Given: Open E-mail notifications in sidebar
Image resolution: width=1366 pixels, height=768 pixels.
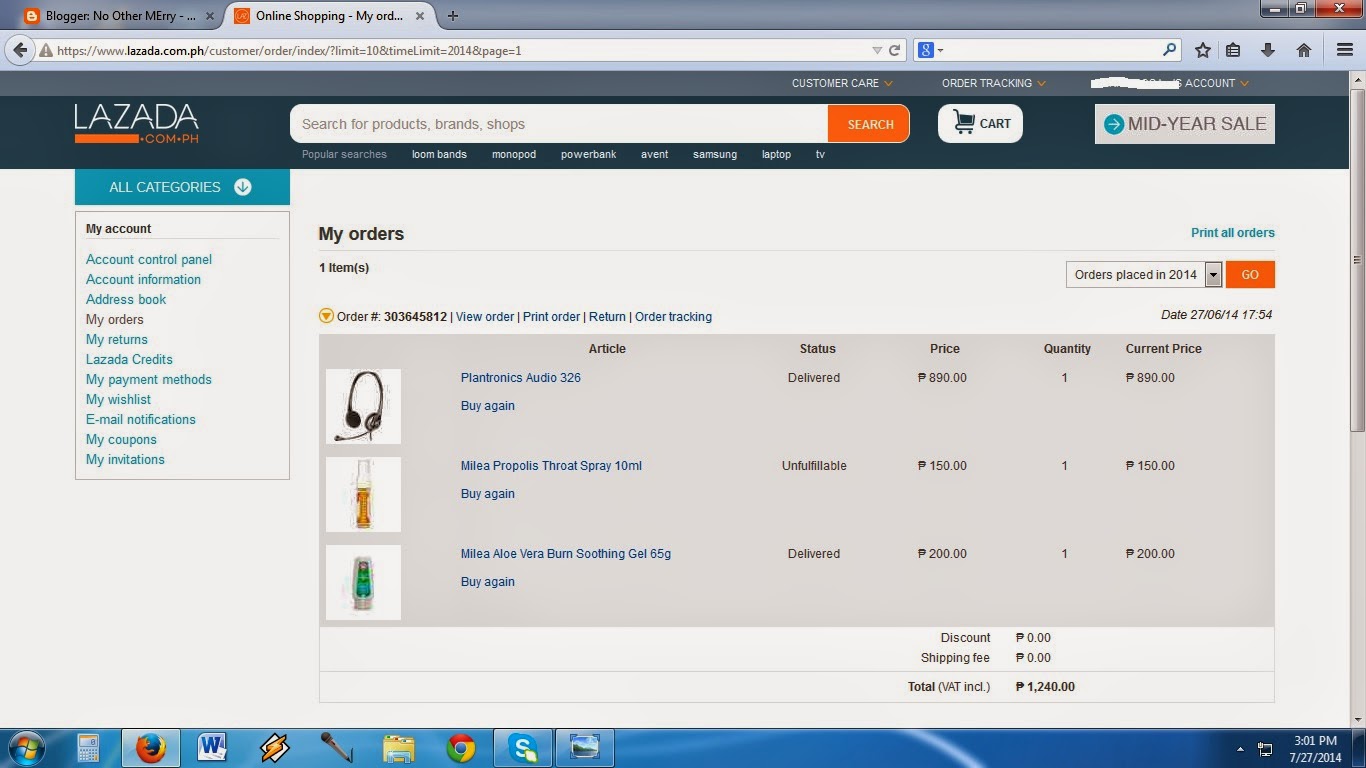Looking at the screenshot, I should point(141,419).
